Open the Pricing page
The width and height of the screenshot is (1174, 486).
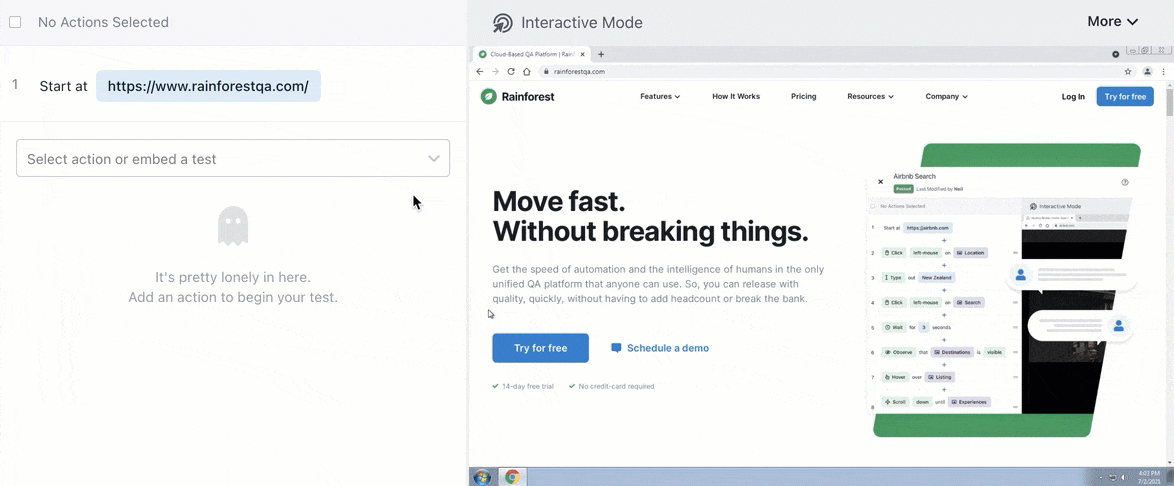tap(803, 97)
